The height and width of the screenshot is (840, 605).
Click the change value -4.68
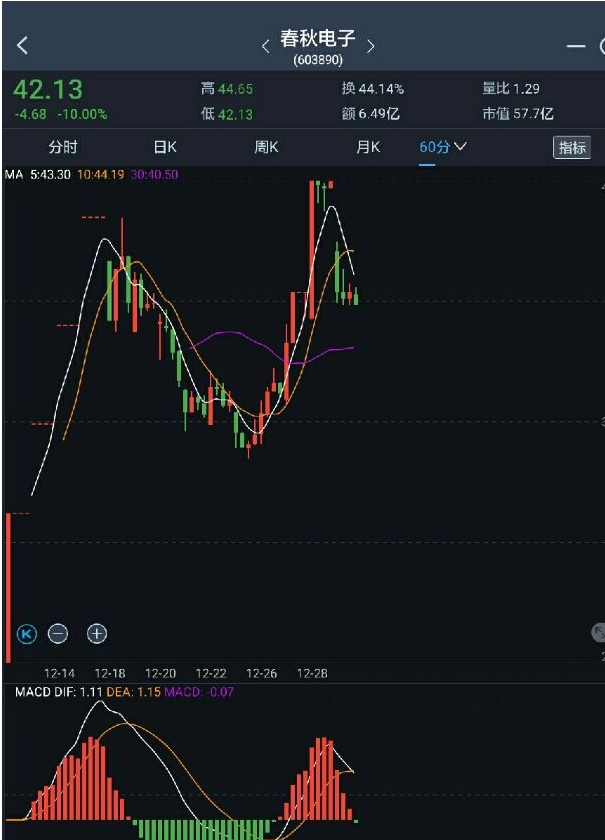tap(30, 114)
